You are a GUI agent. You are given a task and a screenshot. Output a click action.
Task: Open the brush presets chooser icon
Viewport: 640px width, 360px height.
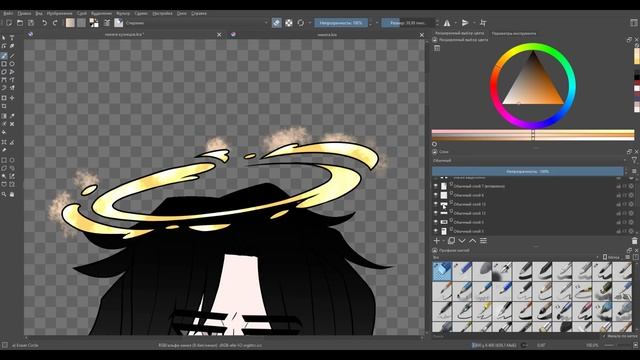118,23
